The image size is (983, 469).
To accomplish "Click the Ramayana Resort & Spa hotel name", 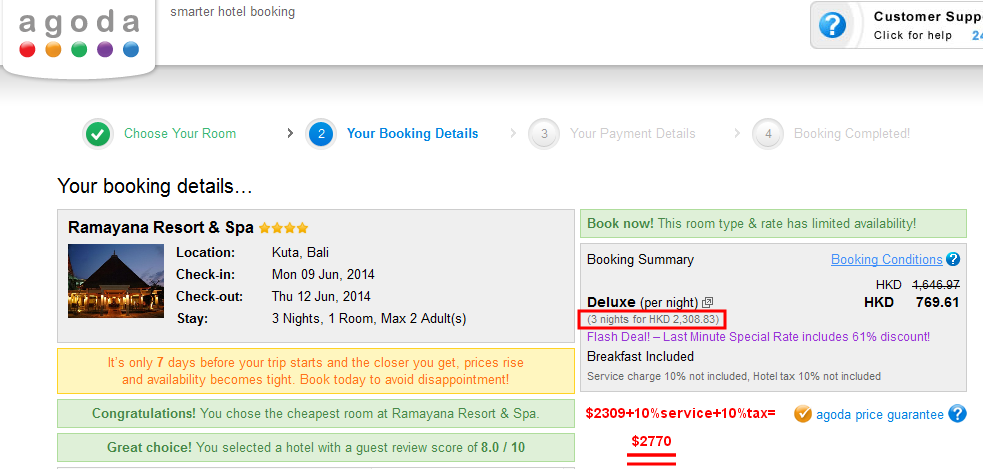I will 160,228.
